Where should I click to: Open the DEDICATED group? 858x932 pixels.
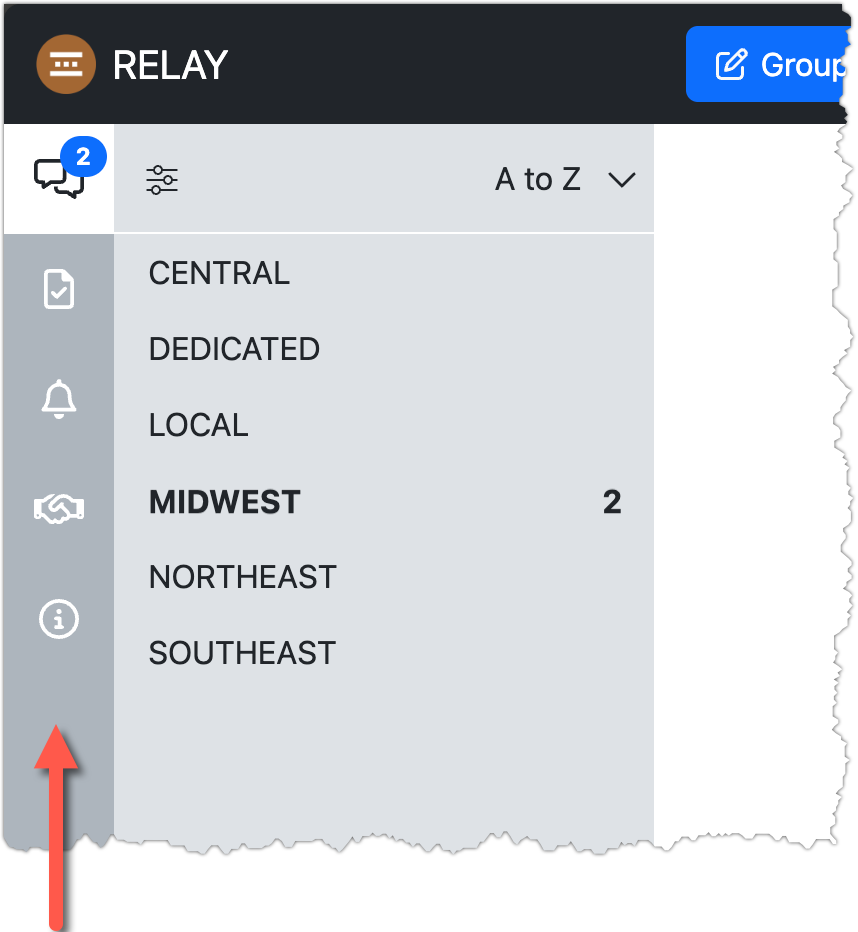point(234,349)
